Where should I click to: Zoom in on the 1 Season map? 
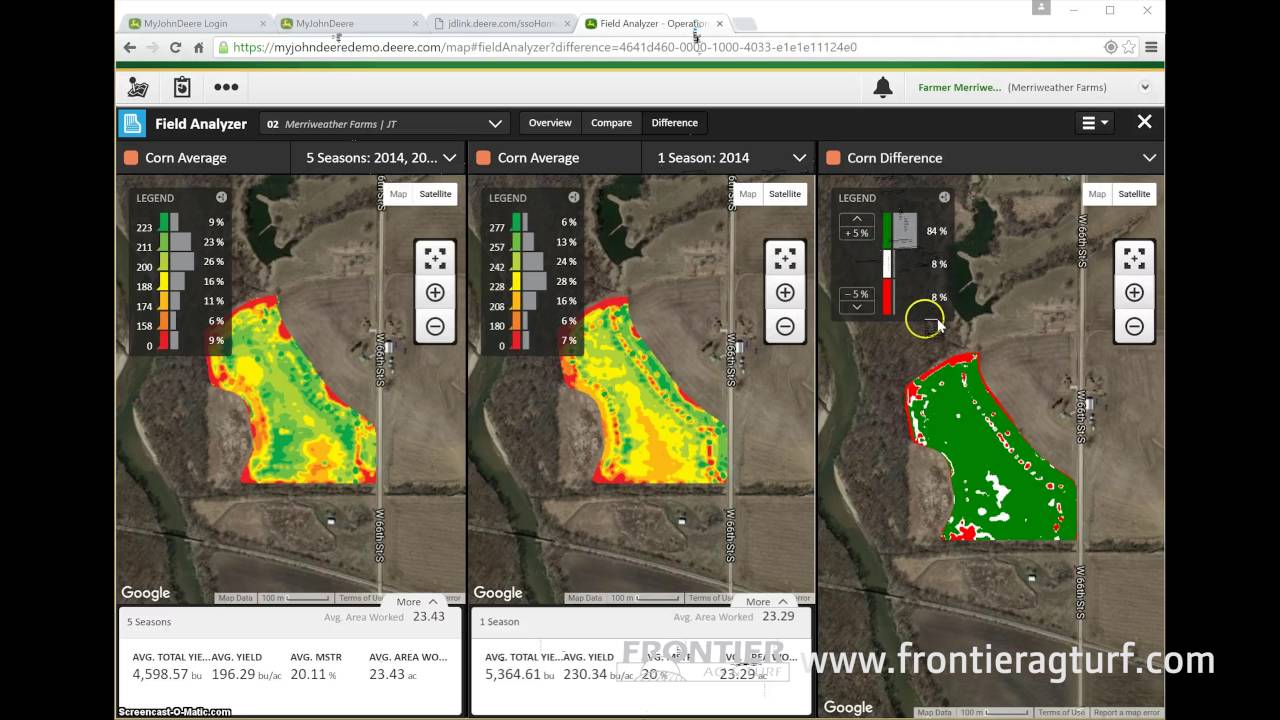click(x=785, y=293)
